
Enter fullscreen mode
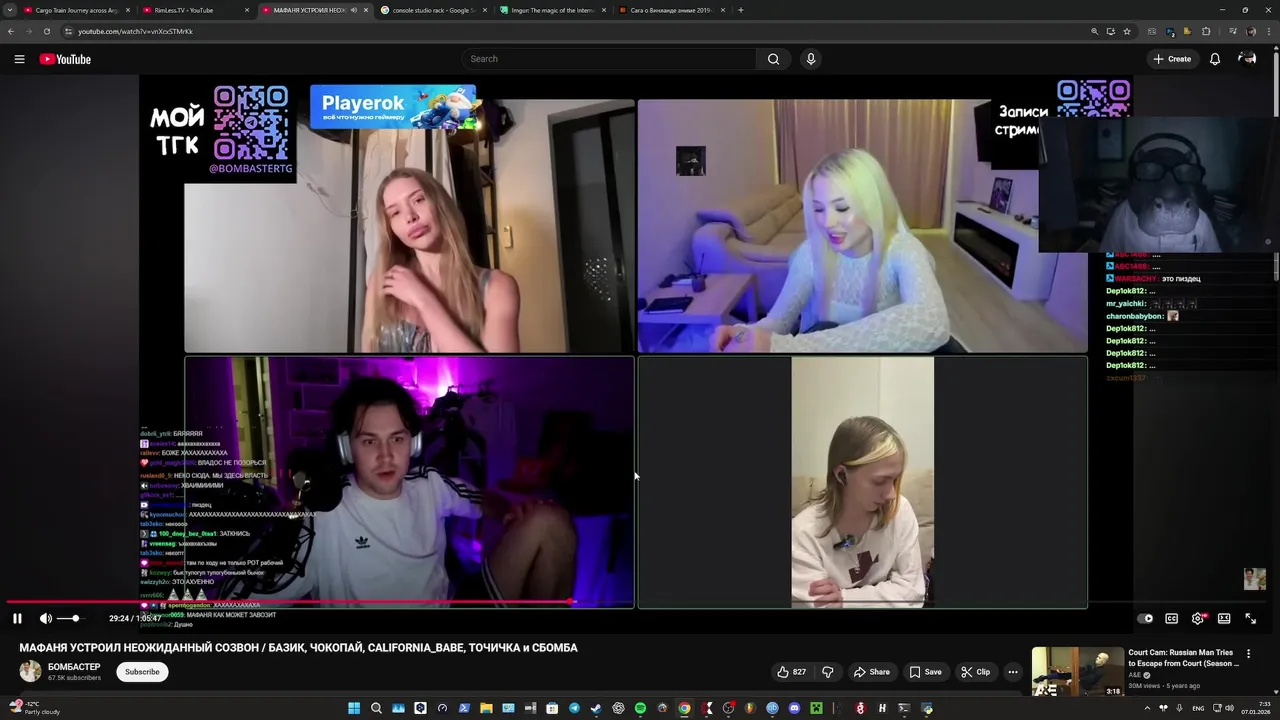point(1250,619)
